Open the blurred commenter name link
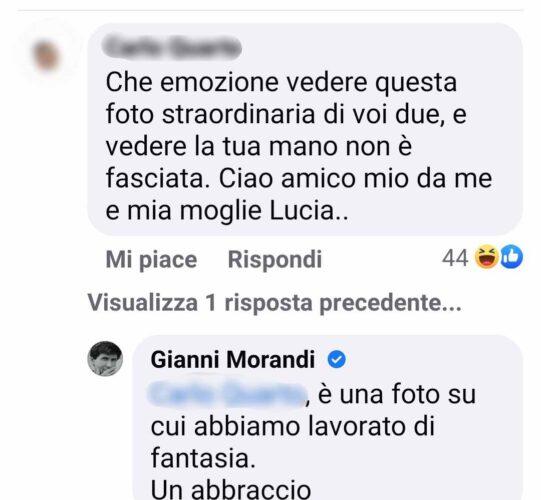Image resolution: width=541 pixels, height=500 pixels. point(172,48)
